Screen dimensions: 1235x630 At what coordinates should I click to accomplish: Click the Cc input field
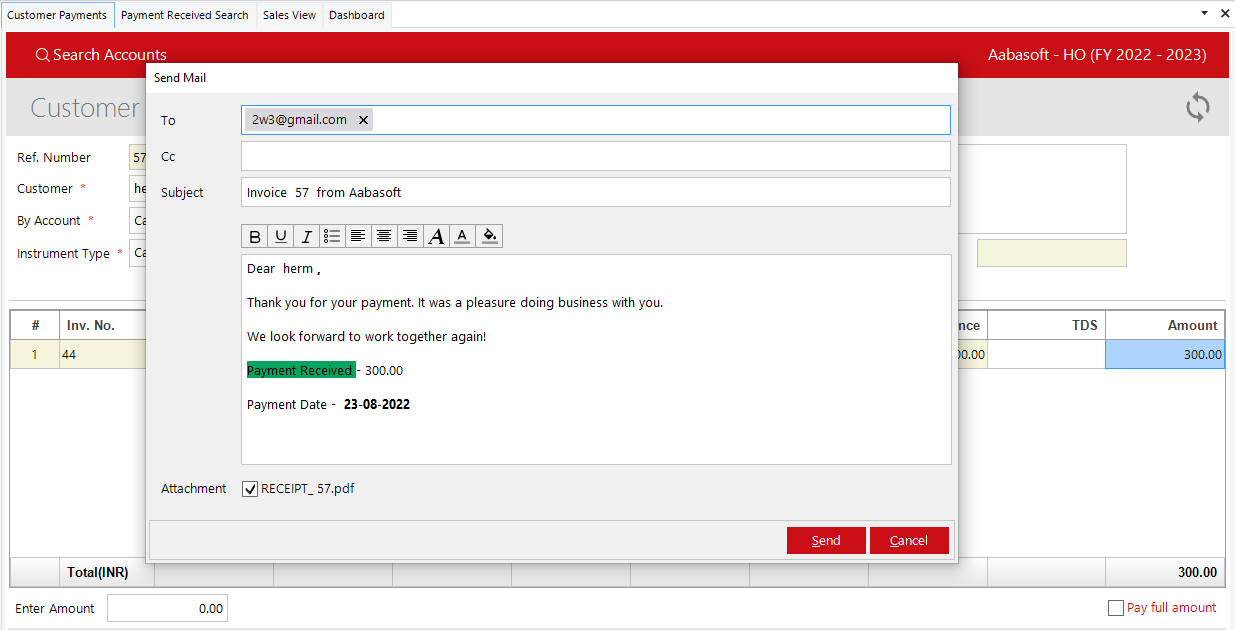596,156
